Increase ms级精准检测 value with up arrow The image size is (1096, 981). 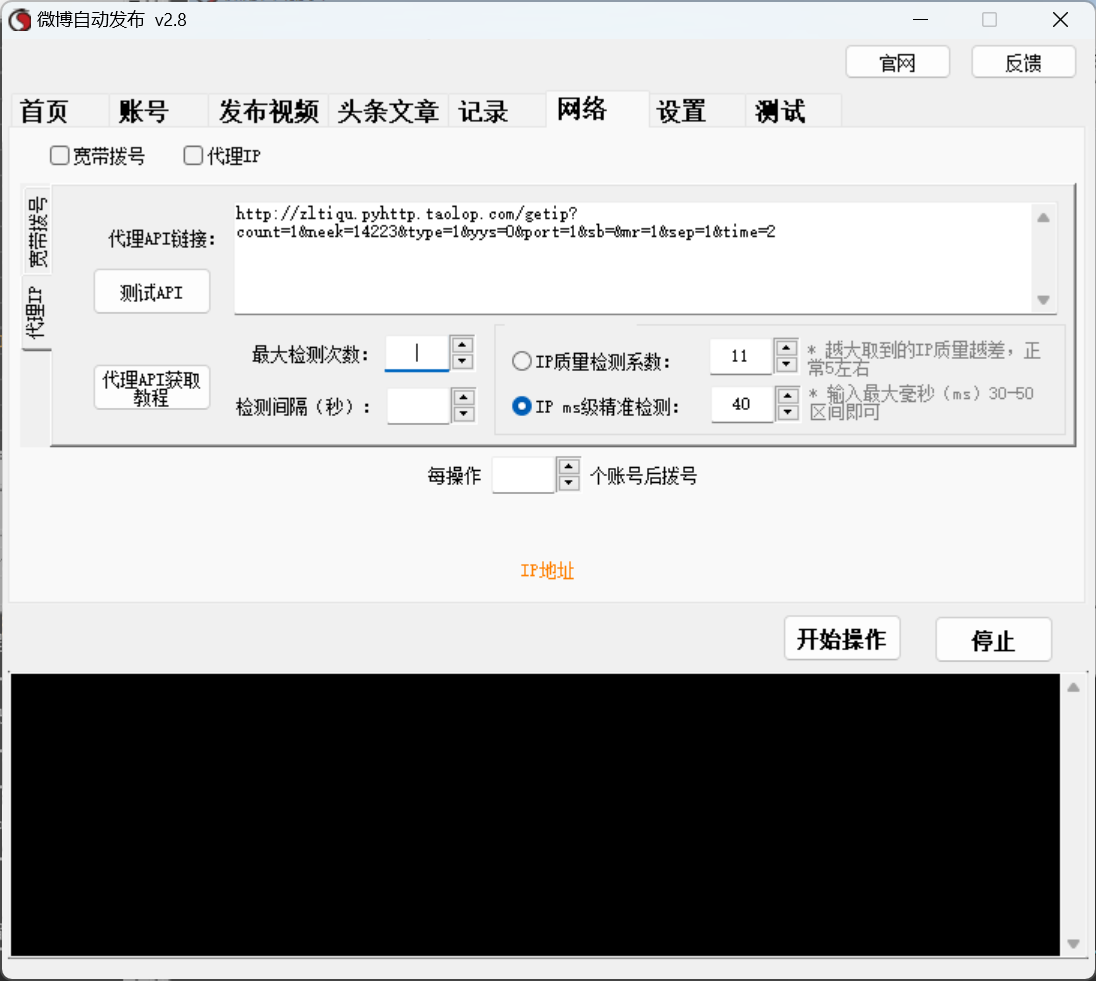pyautogui.click(x=788, y=396)
